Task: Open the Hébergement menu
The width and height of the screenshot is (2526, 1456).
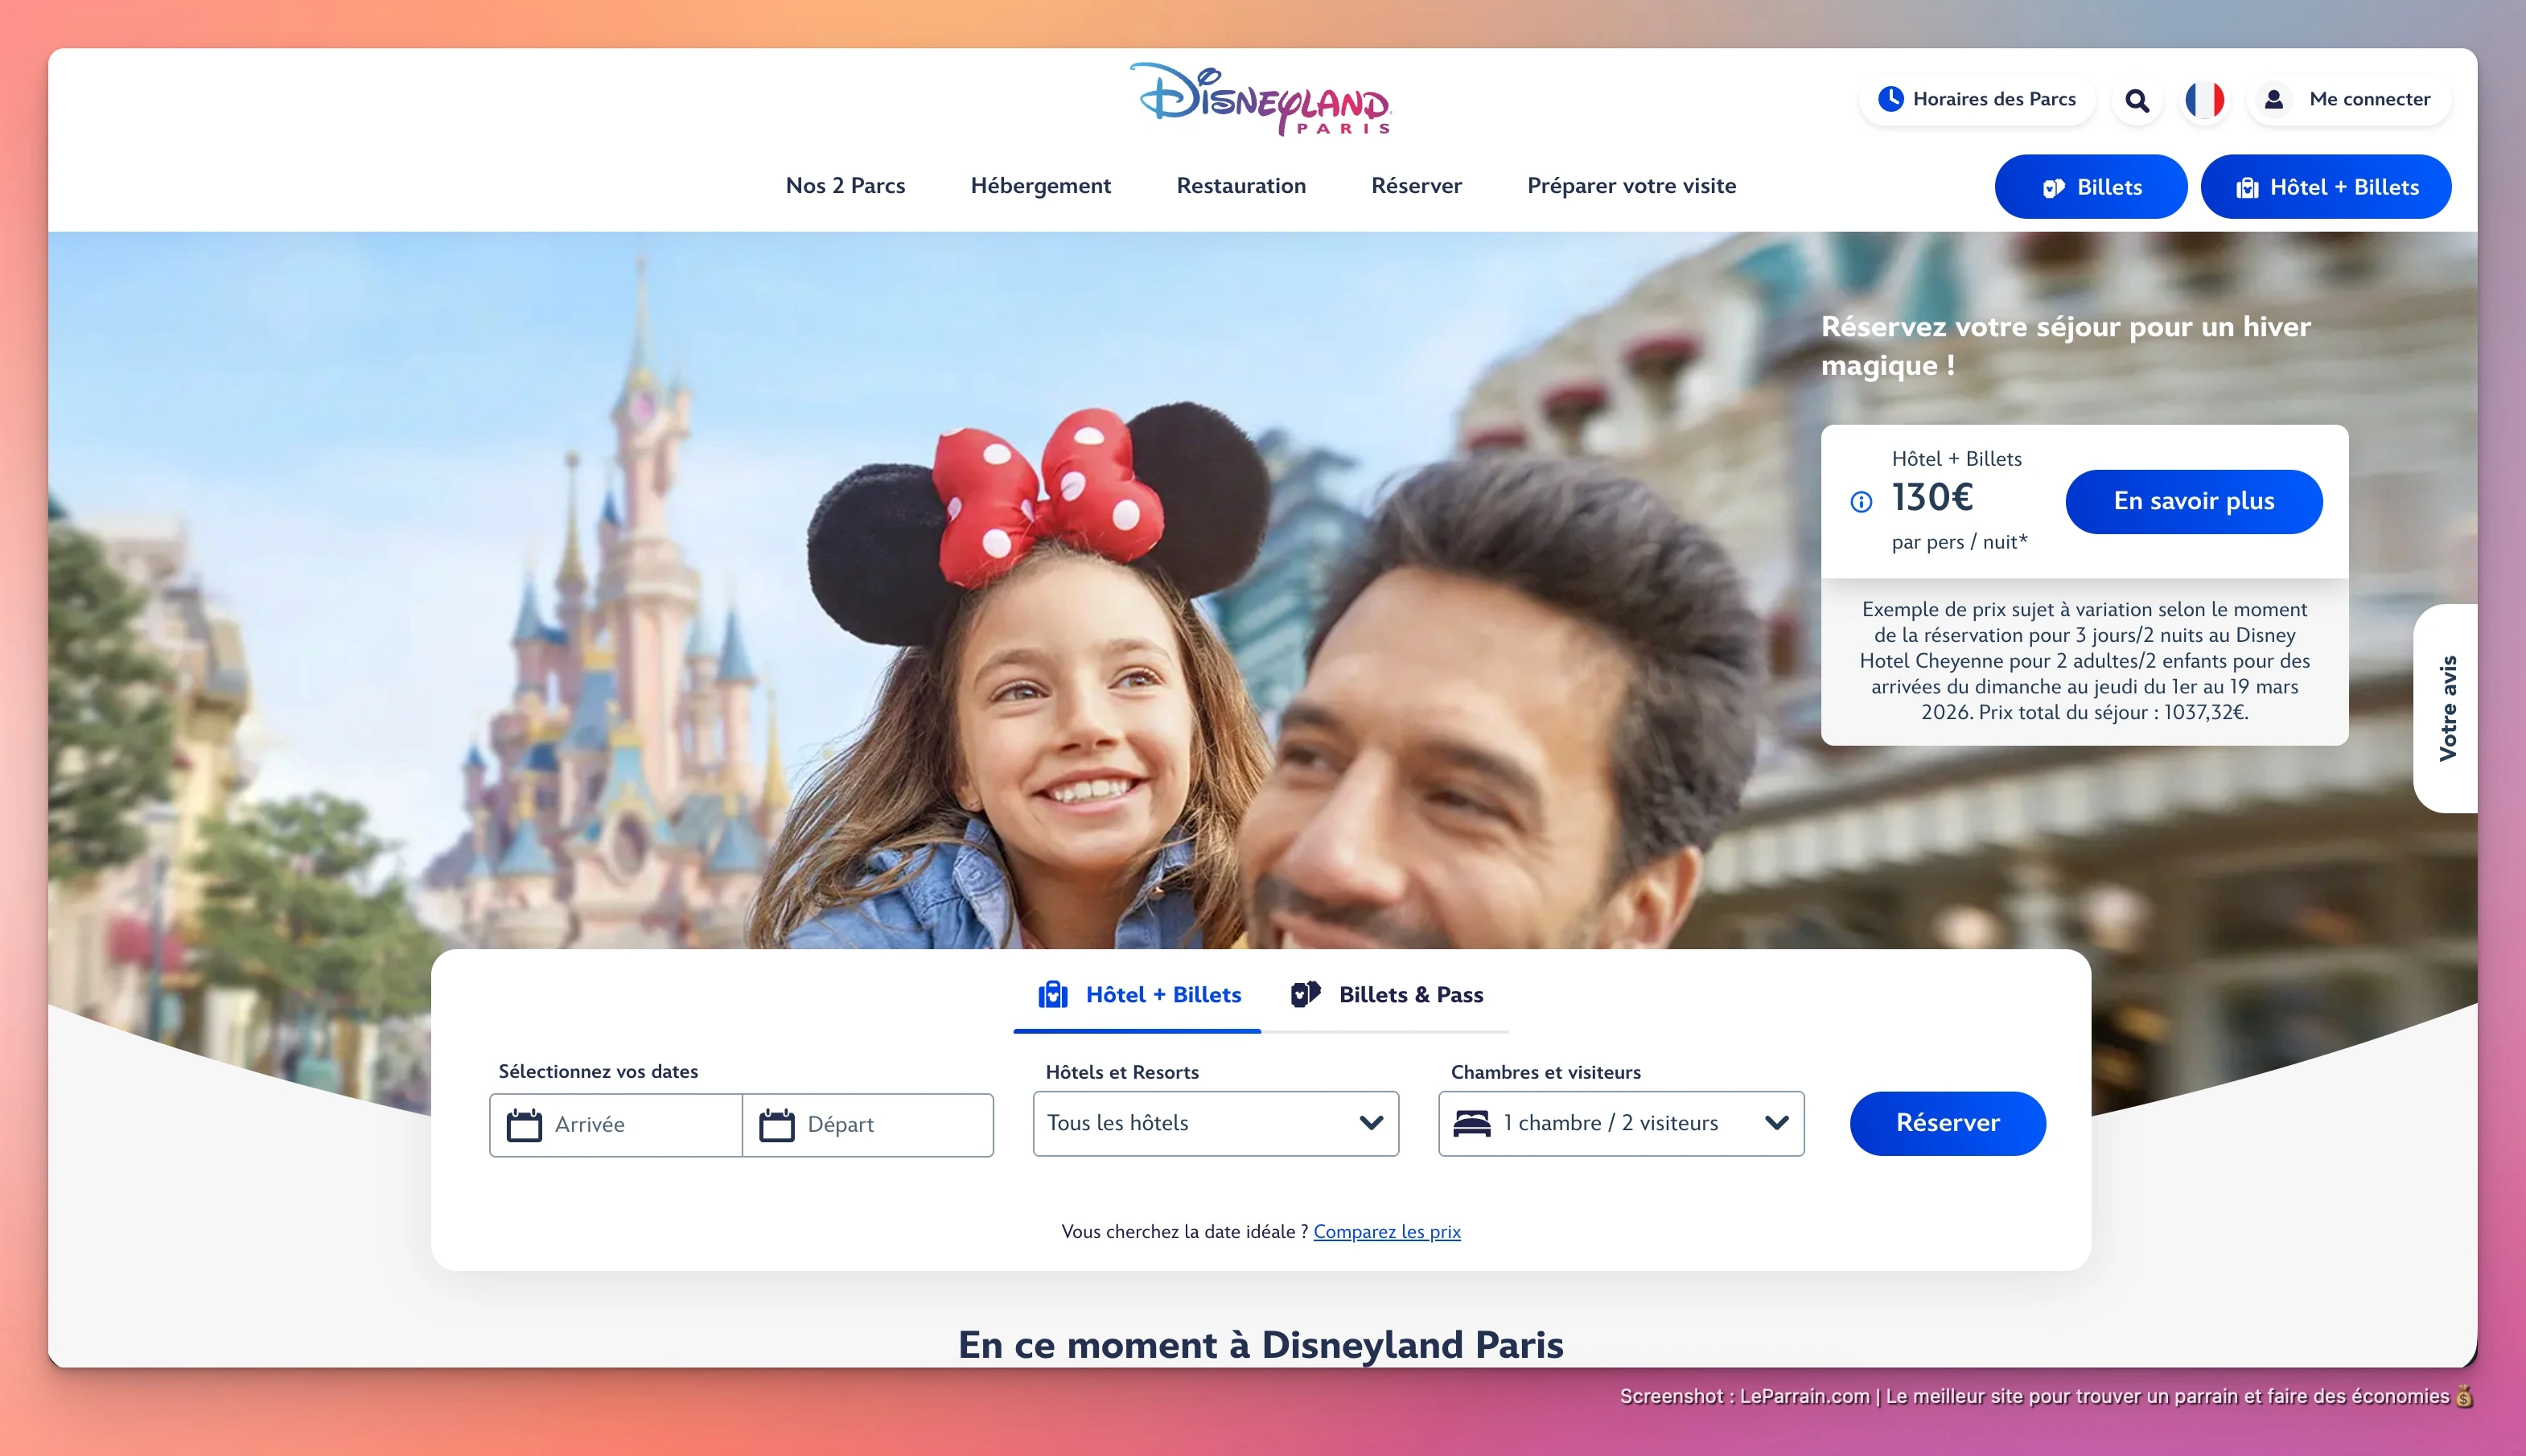Action: click(x=1040, y=186)
